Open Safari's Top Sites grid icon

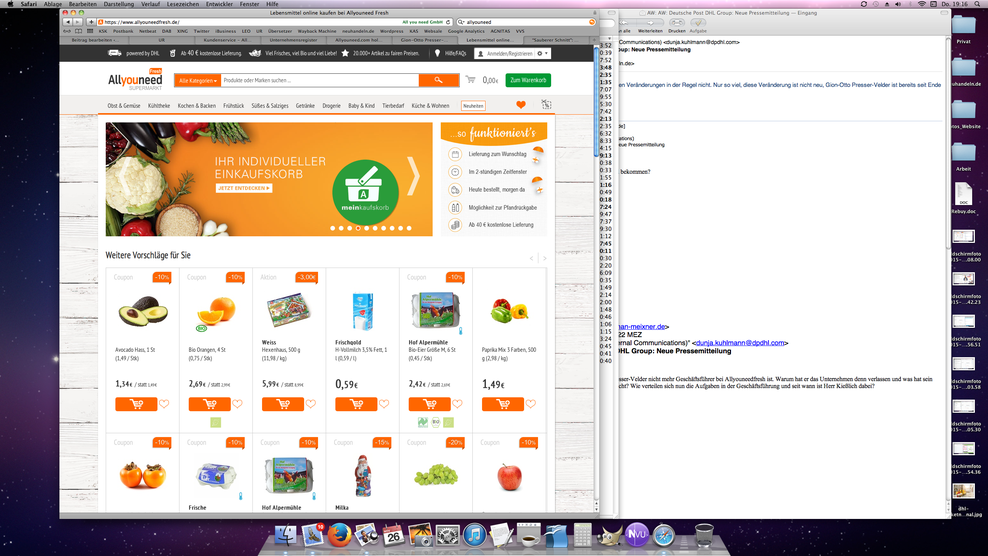point(90,31)
